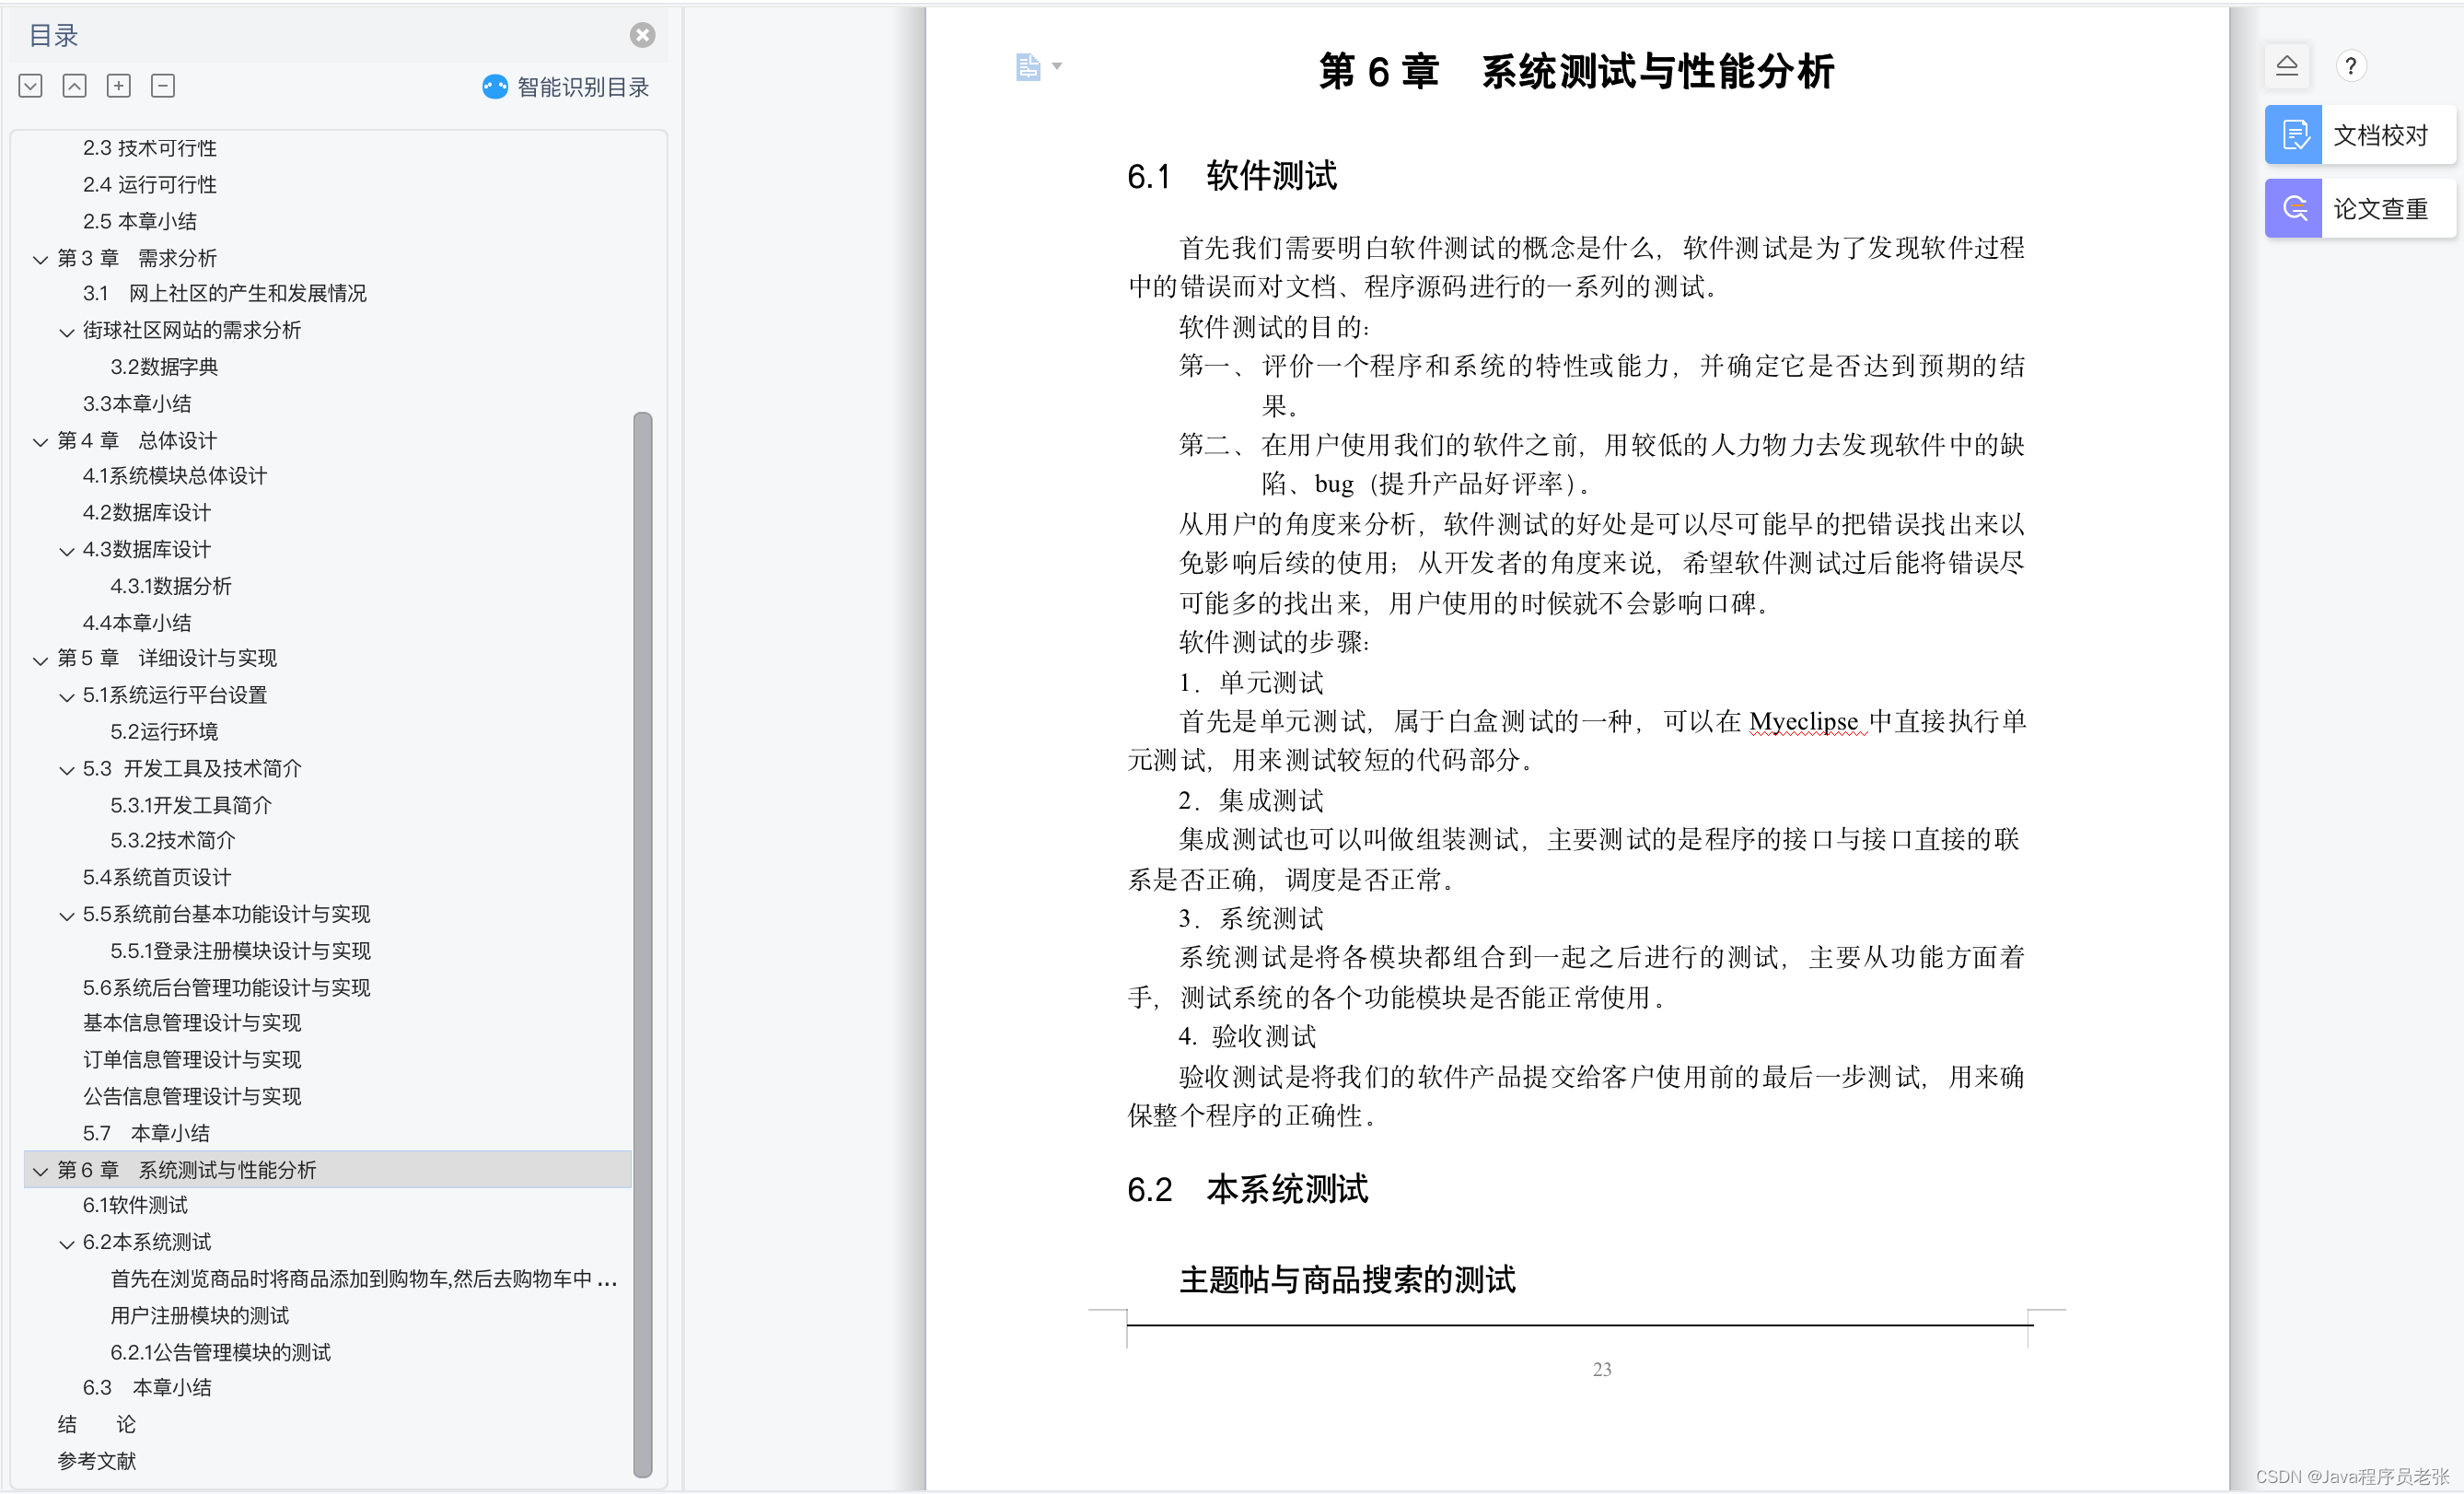Screen dimensions: 2464x1494
Task: Jump to 参考文献 in outline
Action: [96, 1461]
